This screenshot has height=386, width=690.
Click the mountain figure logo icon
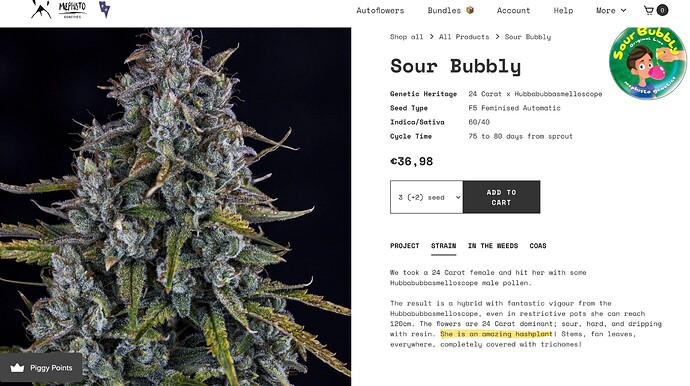41,9
